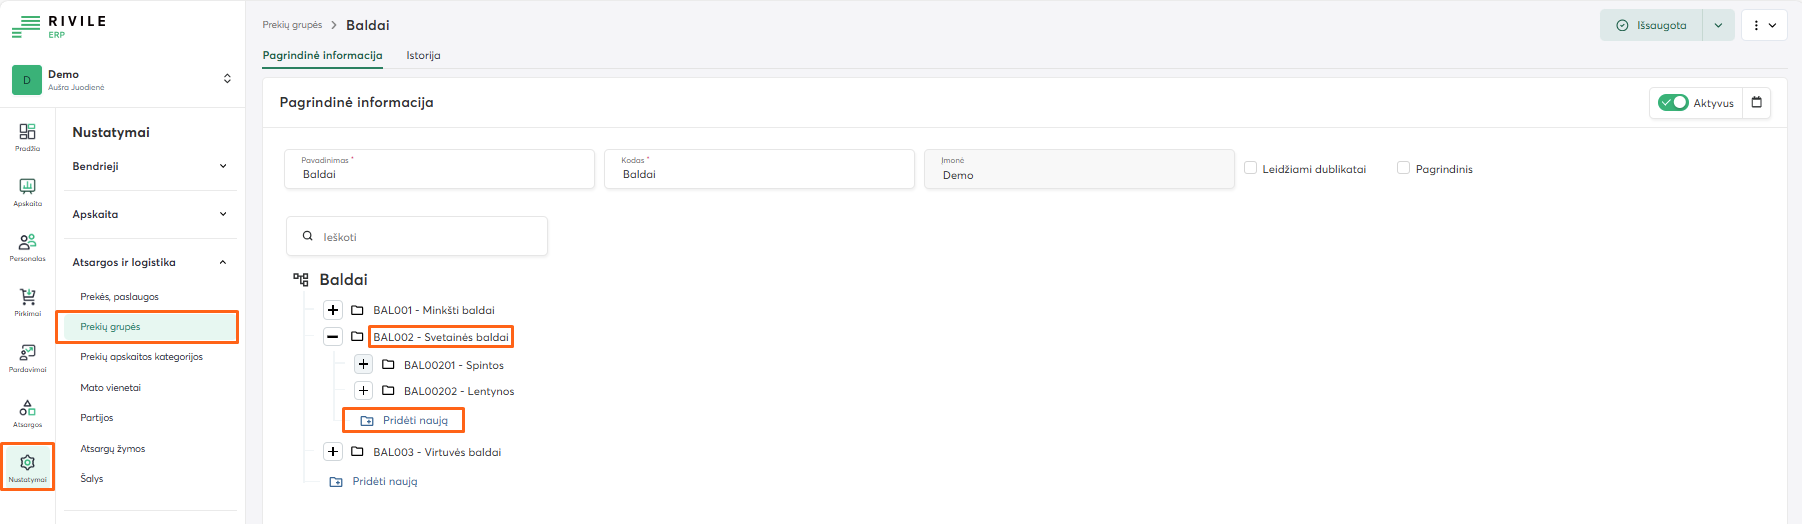Switch to the Istorija tab

(x=423, y=56)
